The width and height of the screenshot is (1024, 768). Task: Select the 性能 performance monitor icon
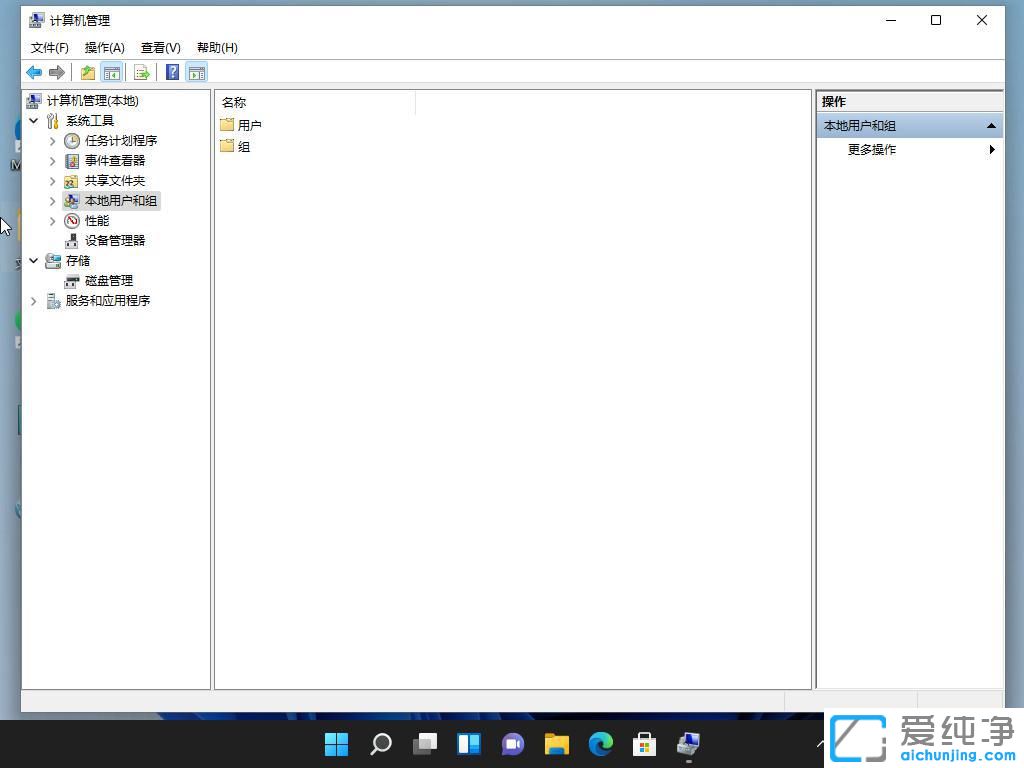[71, 220]
